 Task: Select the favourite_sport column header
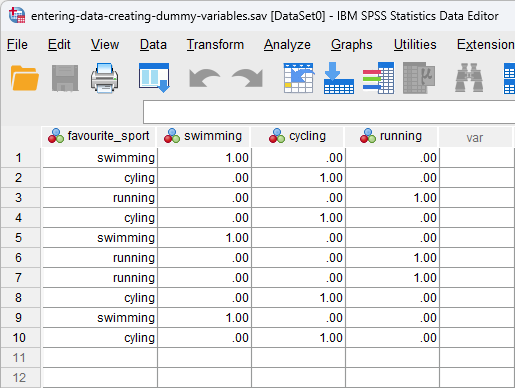(99, 137)
